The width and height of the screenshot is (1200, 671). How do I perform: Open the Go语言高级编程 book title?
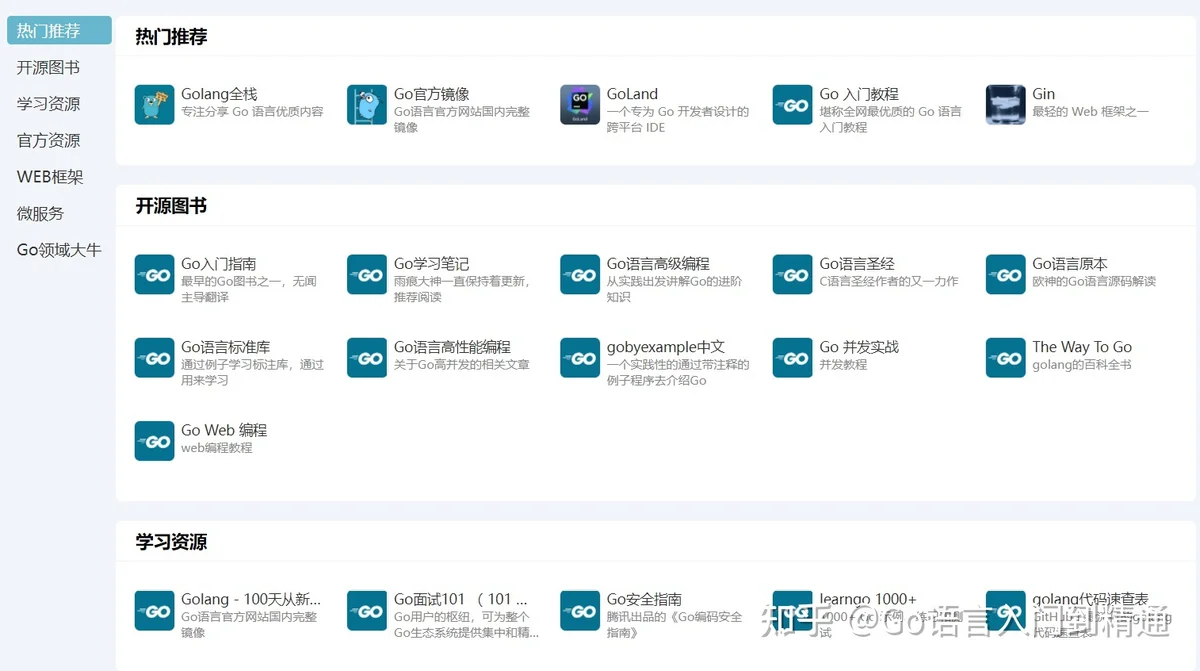pyautogui.click(x=658, y=264)
